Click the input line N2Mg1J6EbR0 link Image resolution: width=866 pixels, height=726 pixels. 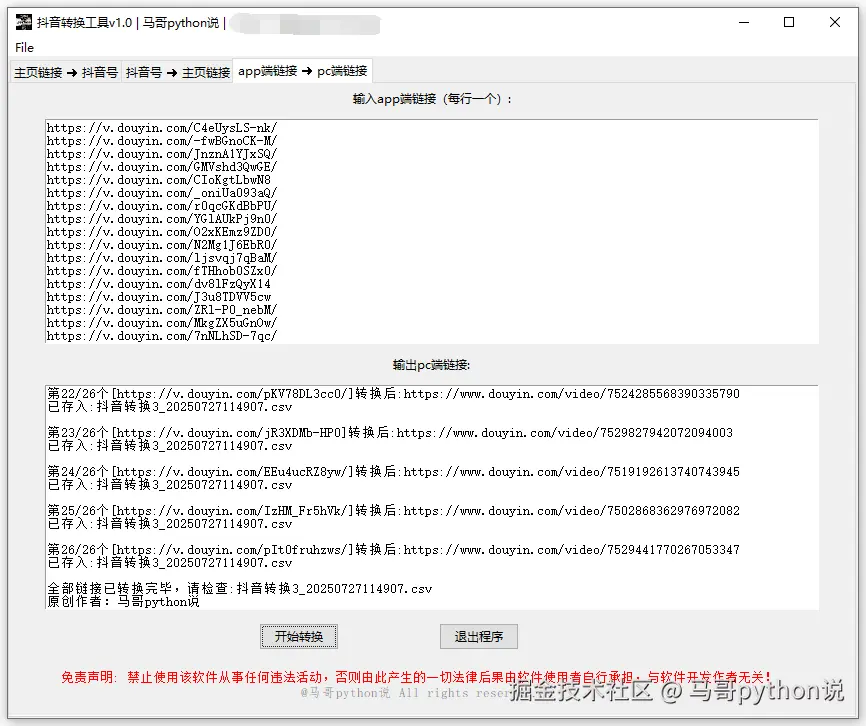[x=162, y=245]
